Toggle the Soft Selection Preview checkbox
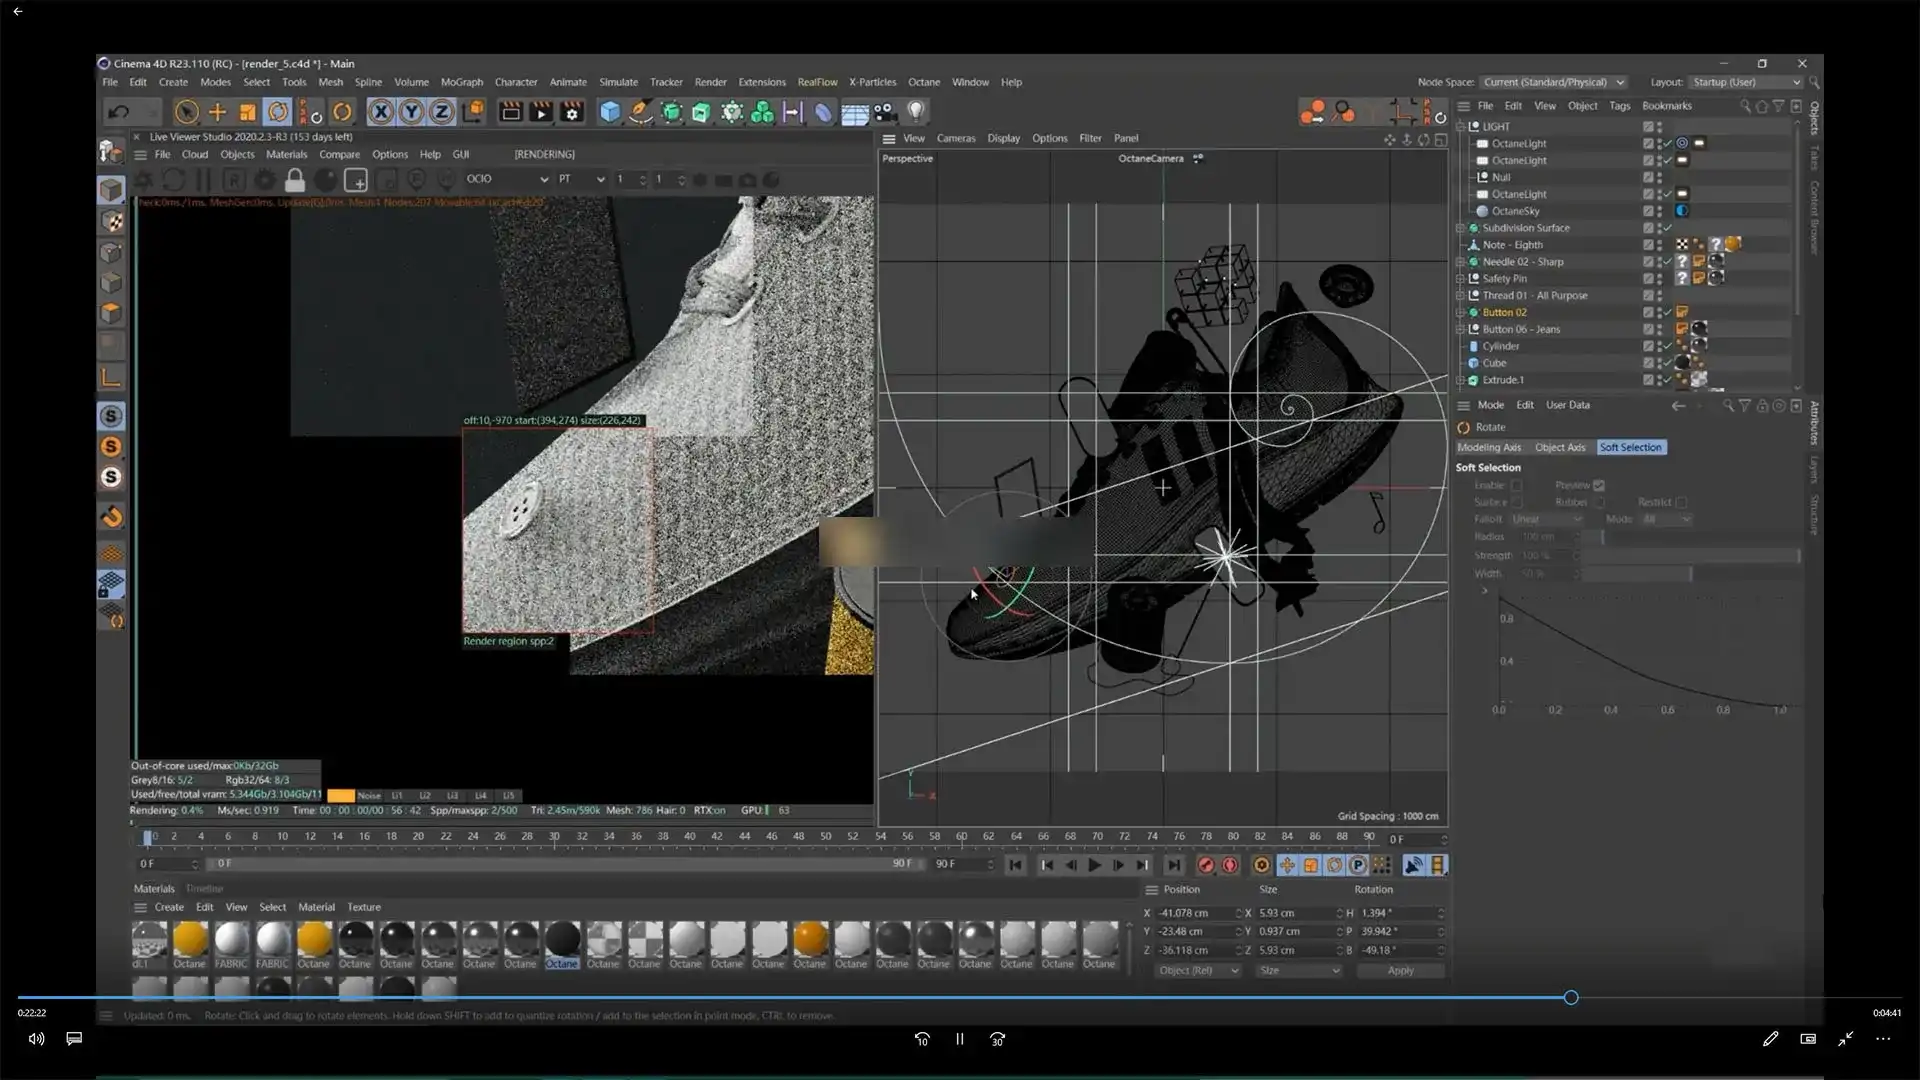 pyautogui.click(x=1599, y=485)
